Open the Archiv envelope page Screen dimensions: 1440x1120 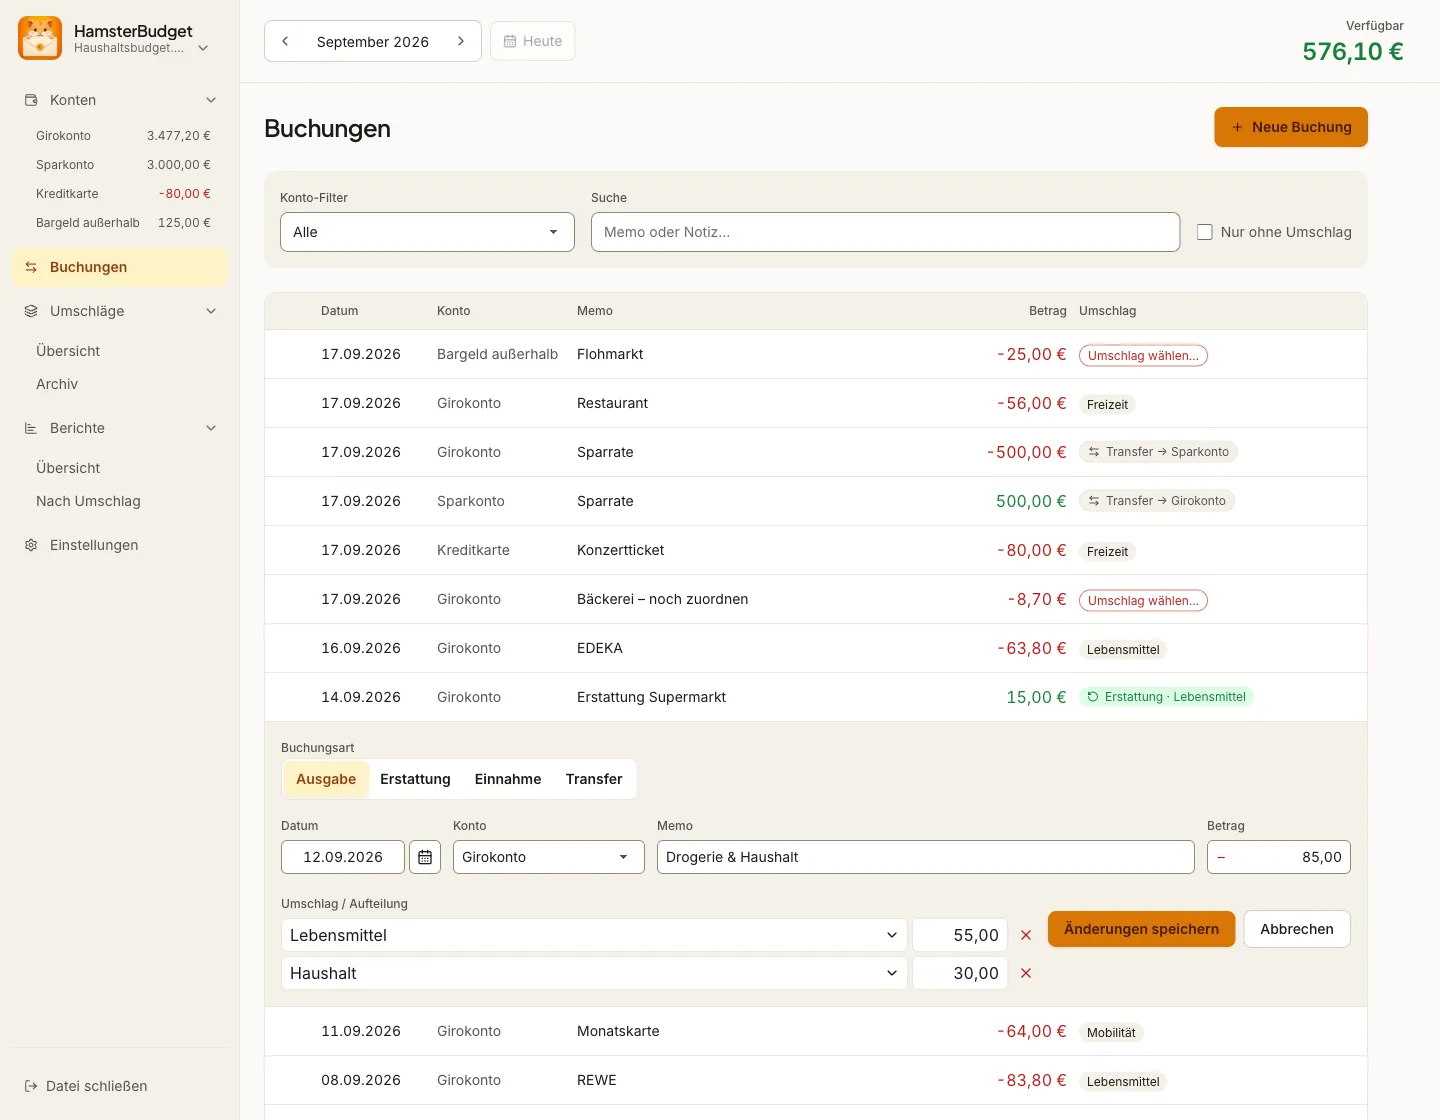click(57, 384)
